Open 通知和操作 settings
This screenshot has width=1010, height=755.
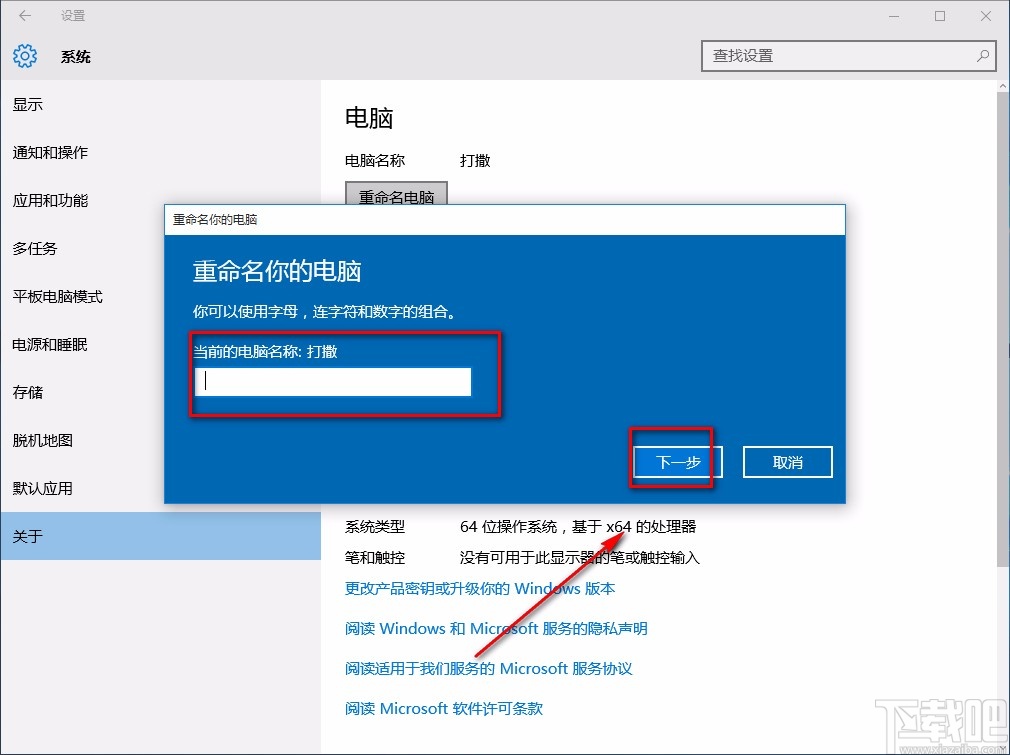(49, 152)
